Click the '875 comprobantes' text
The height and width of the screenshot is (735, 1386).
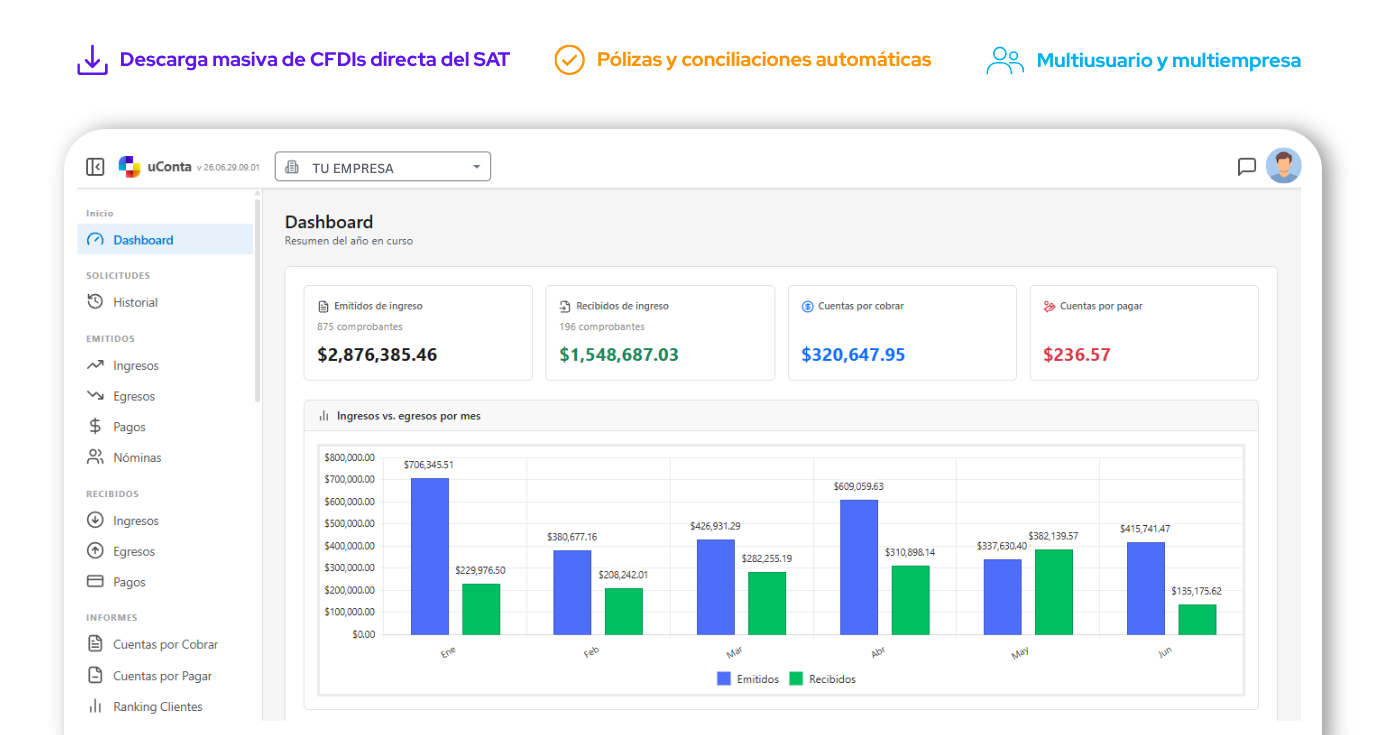(360, 327)
